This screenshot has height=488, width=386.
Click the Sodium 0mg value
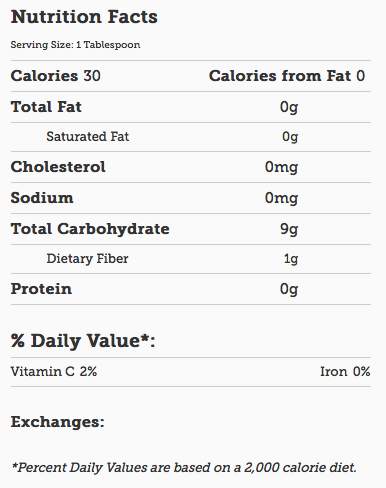pyautogui.click(x=281, y=198)
